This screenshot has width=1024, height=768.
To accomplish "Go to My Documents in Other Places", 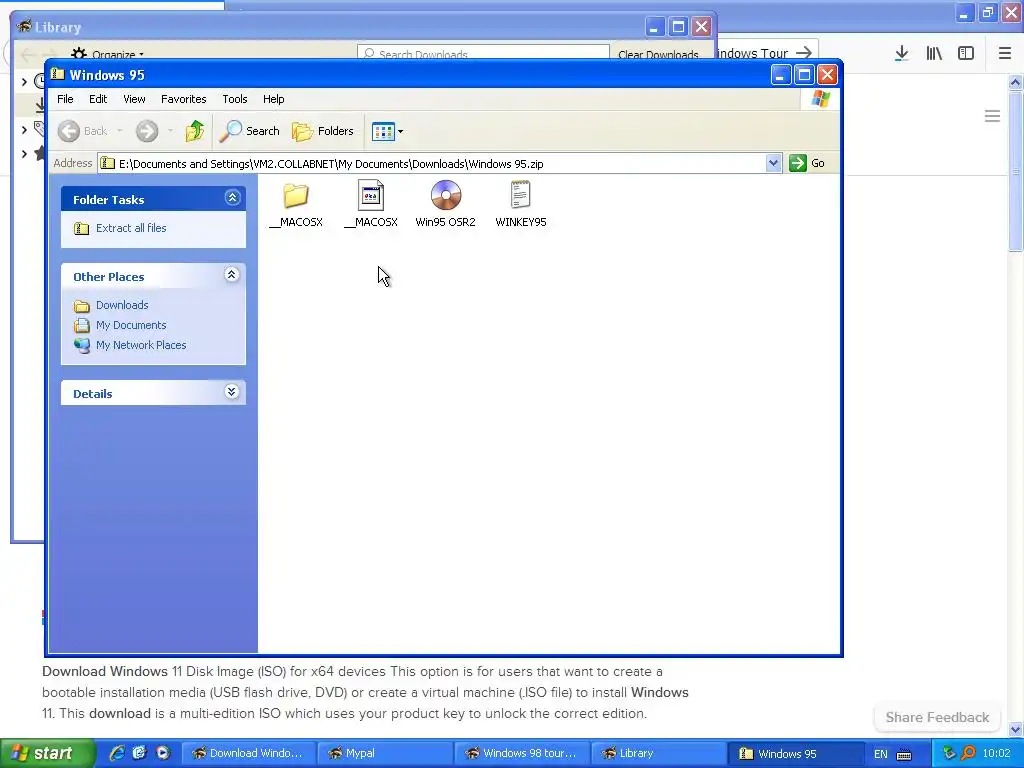I will click(131, 325).
